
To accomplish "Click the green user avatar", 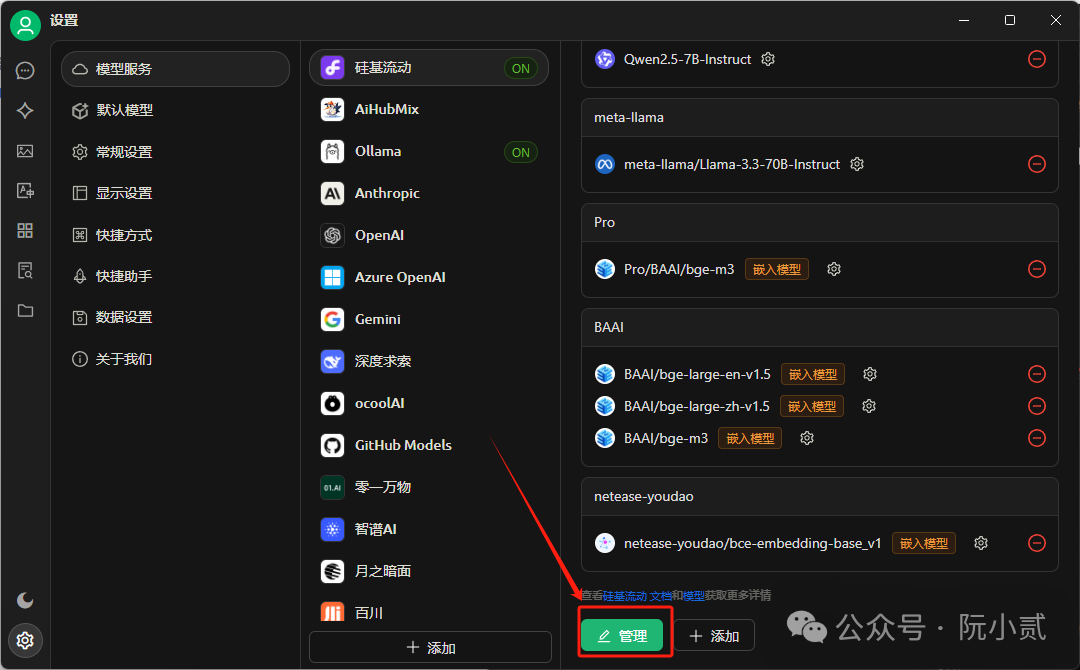I will 25,25.
